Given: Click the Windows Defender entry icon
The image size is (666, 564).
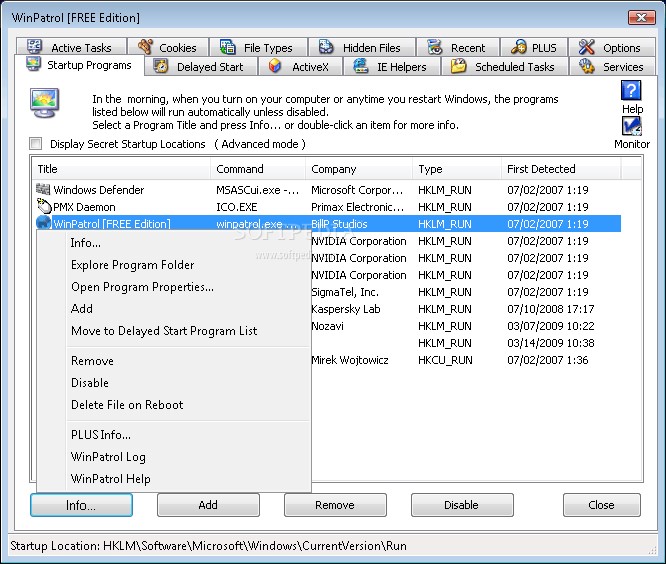Looking at the screenshot, I should click(x=43, y=190).
